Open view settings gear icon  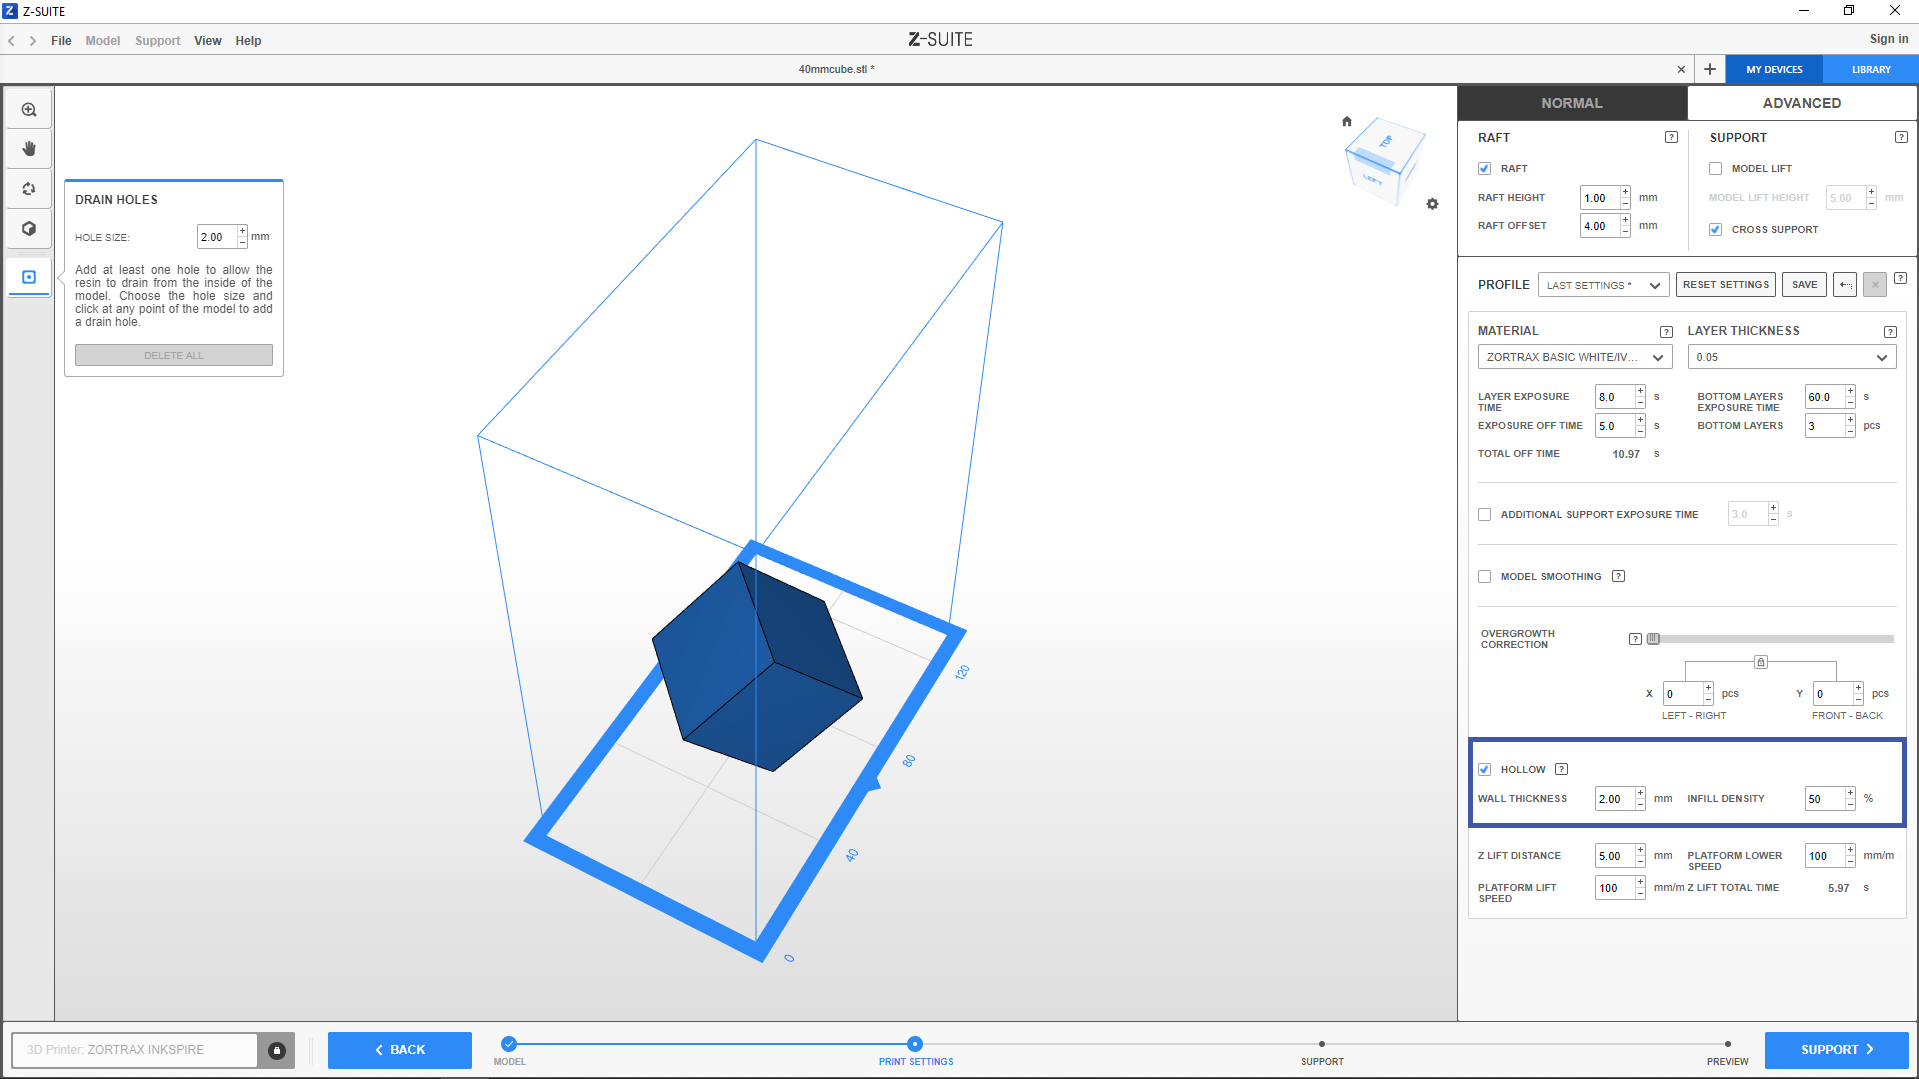coord(1432,204)
